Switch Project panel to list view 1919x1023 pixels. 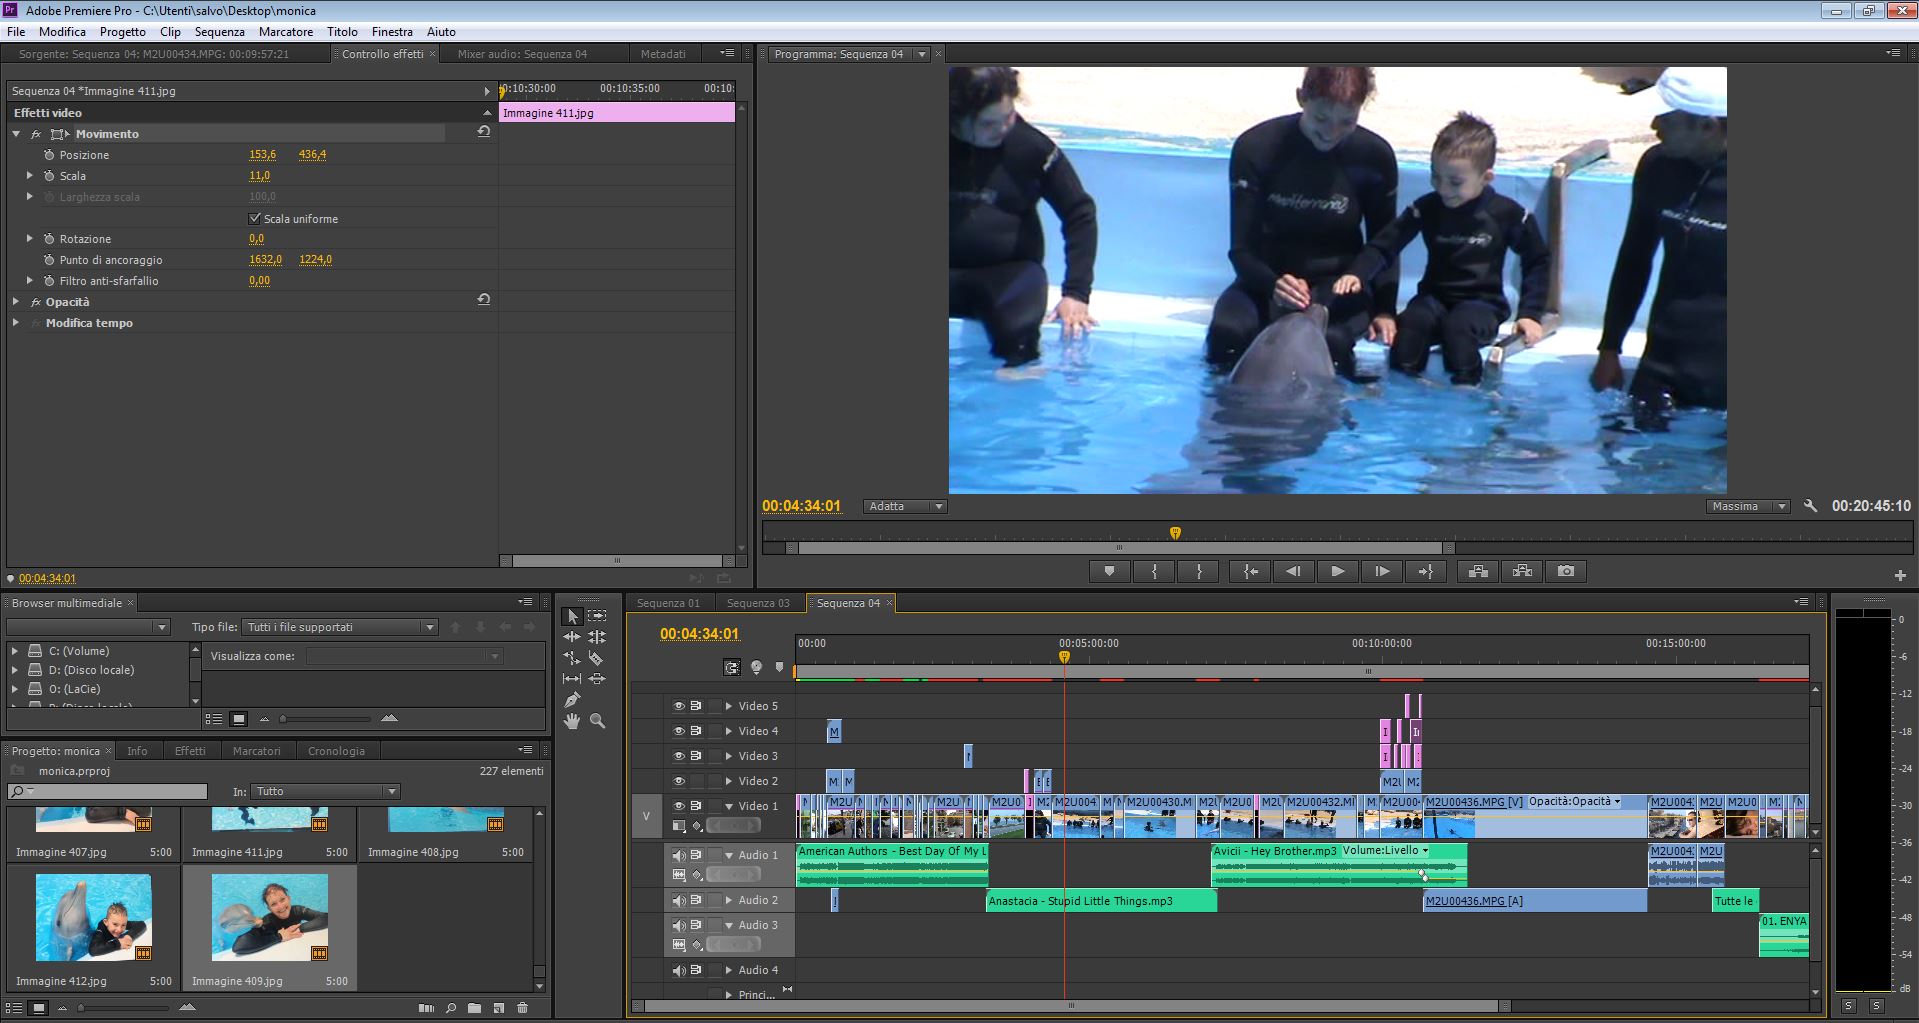coord(14,1008)
